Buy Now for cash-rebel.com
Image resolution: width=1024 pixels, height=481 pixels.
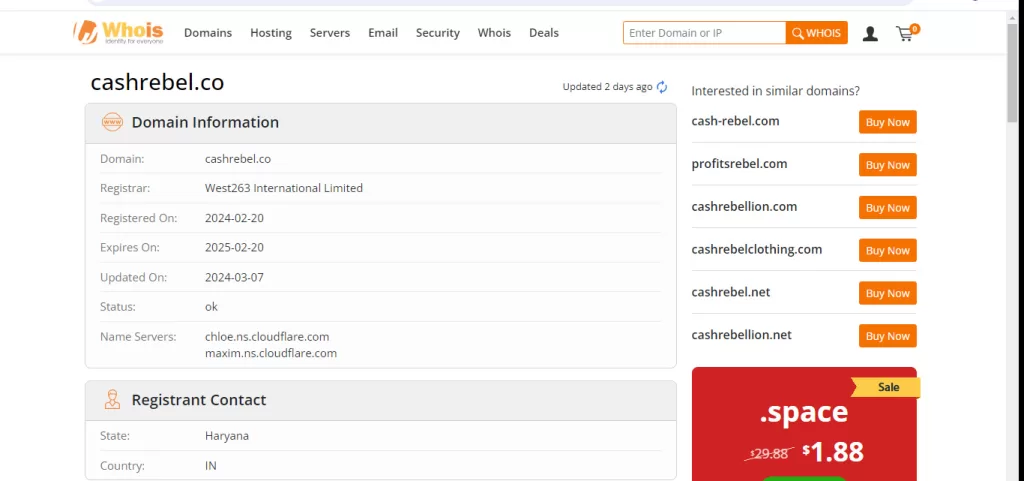coord(887,122)
